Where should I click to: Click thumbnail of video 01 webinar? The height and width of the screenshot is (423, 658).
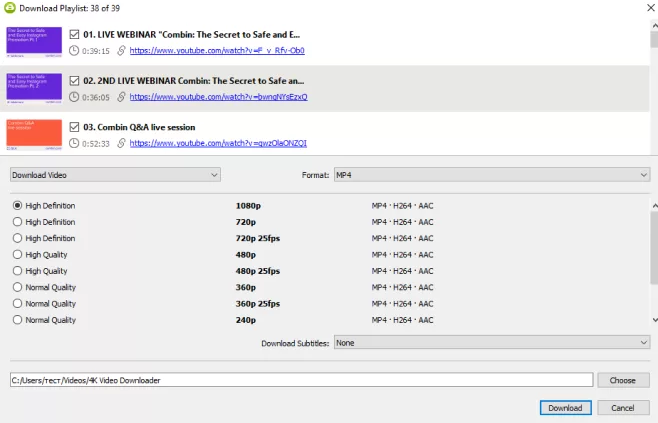point(34,42)
